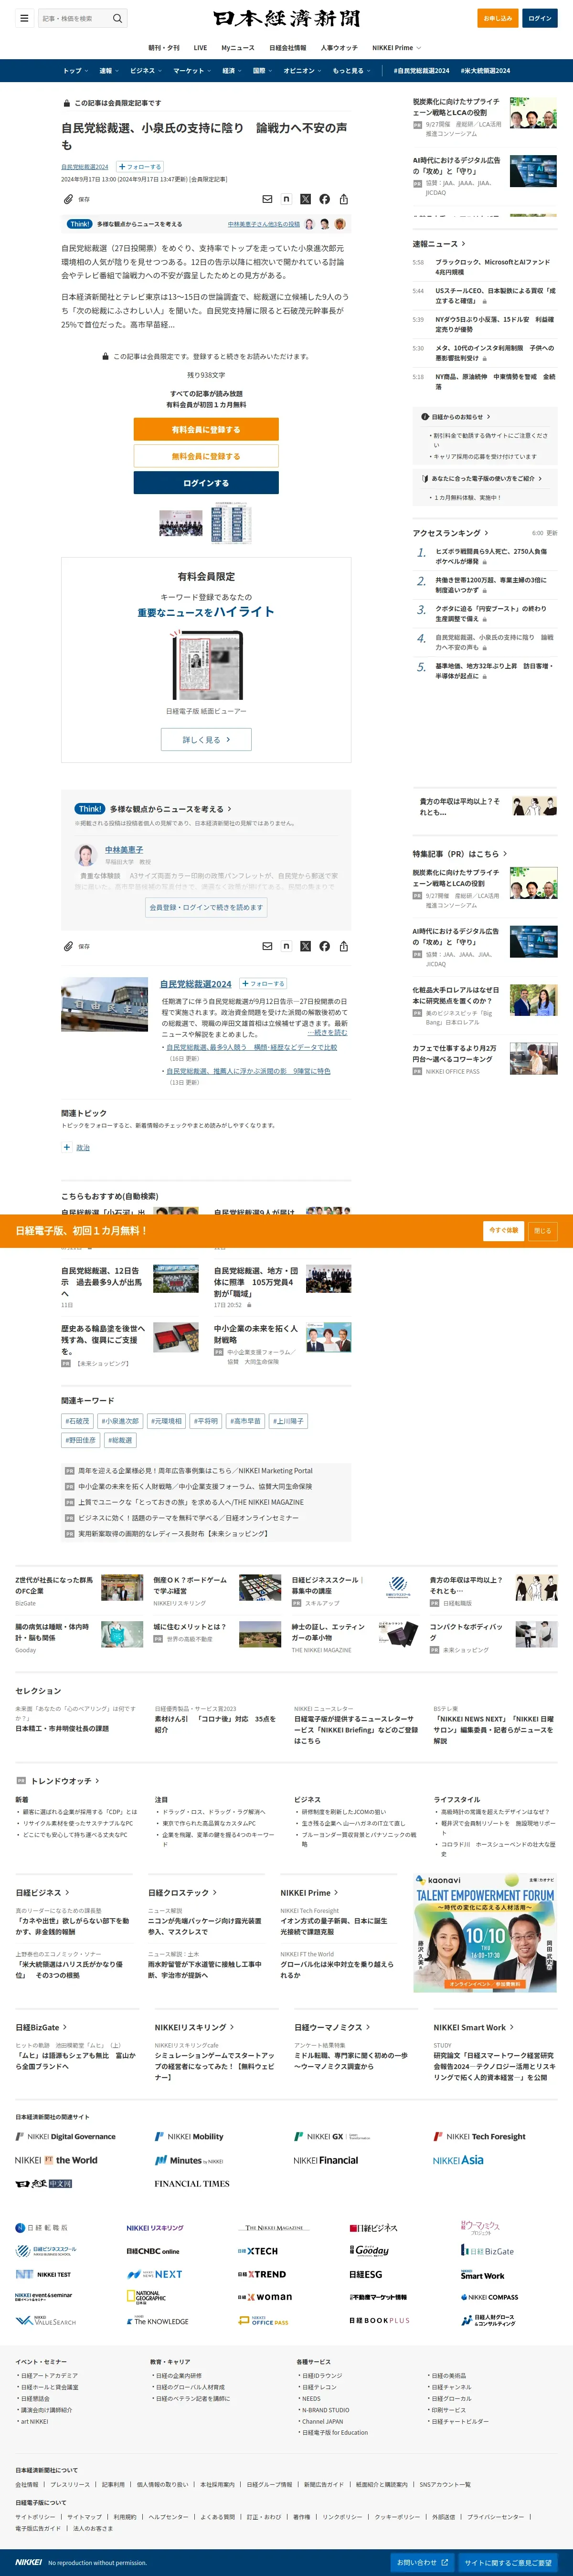573x2576 pixels.
Task: Share to X icon below comment box
Action: pyautogui.click(x=305, y=946)
